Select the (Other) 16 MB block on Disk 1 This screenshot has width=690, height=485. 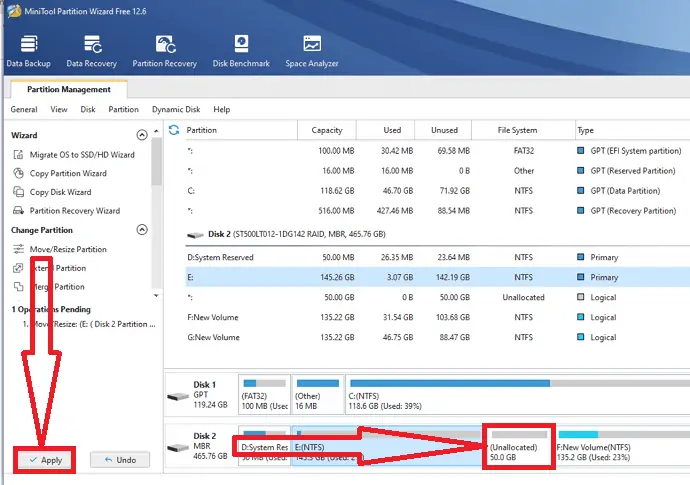[x=318, y=394]
